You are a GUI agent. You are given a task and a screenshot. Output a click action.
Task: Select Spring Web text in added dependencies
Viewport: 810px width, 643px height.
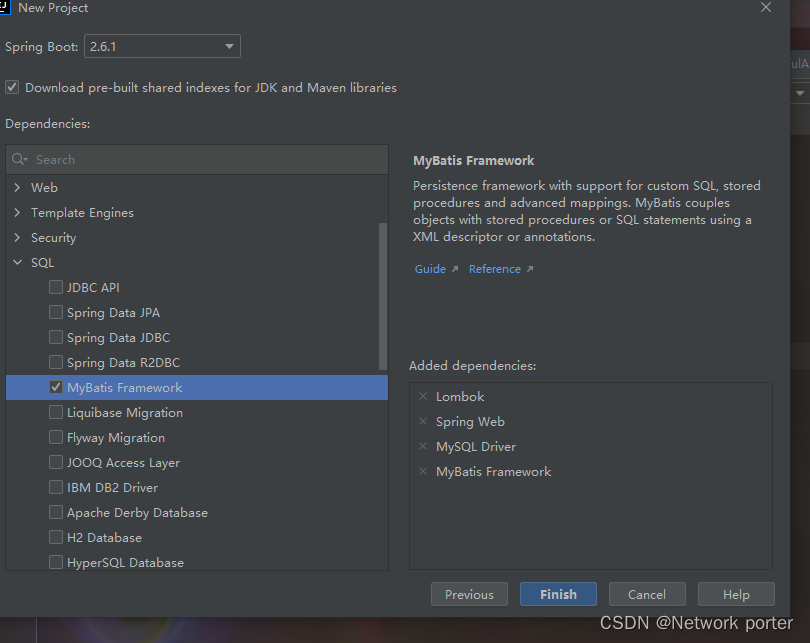470,422
